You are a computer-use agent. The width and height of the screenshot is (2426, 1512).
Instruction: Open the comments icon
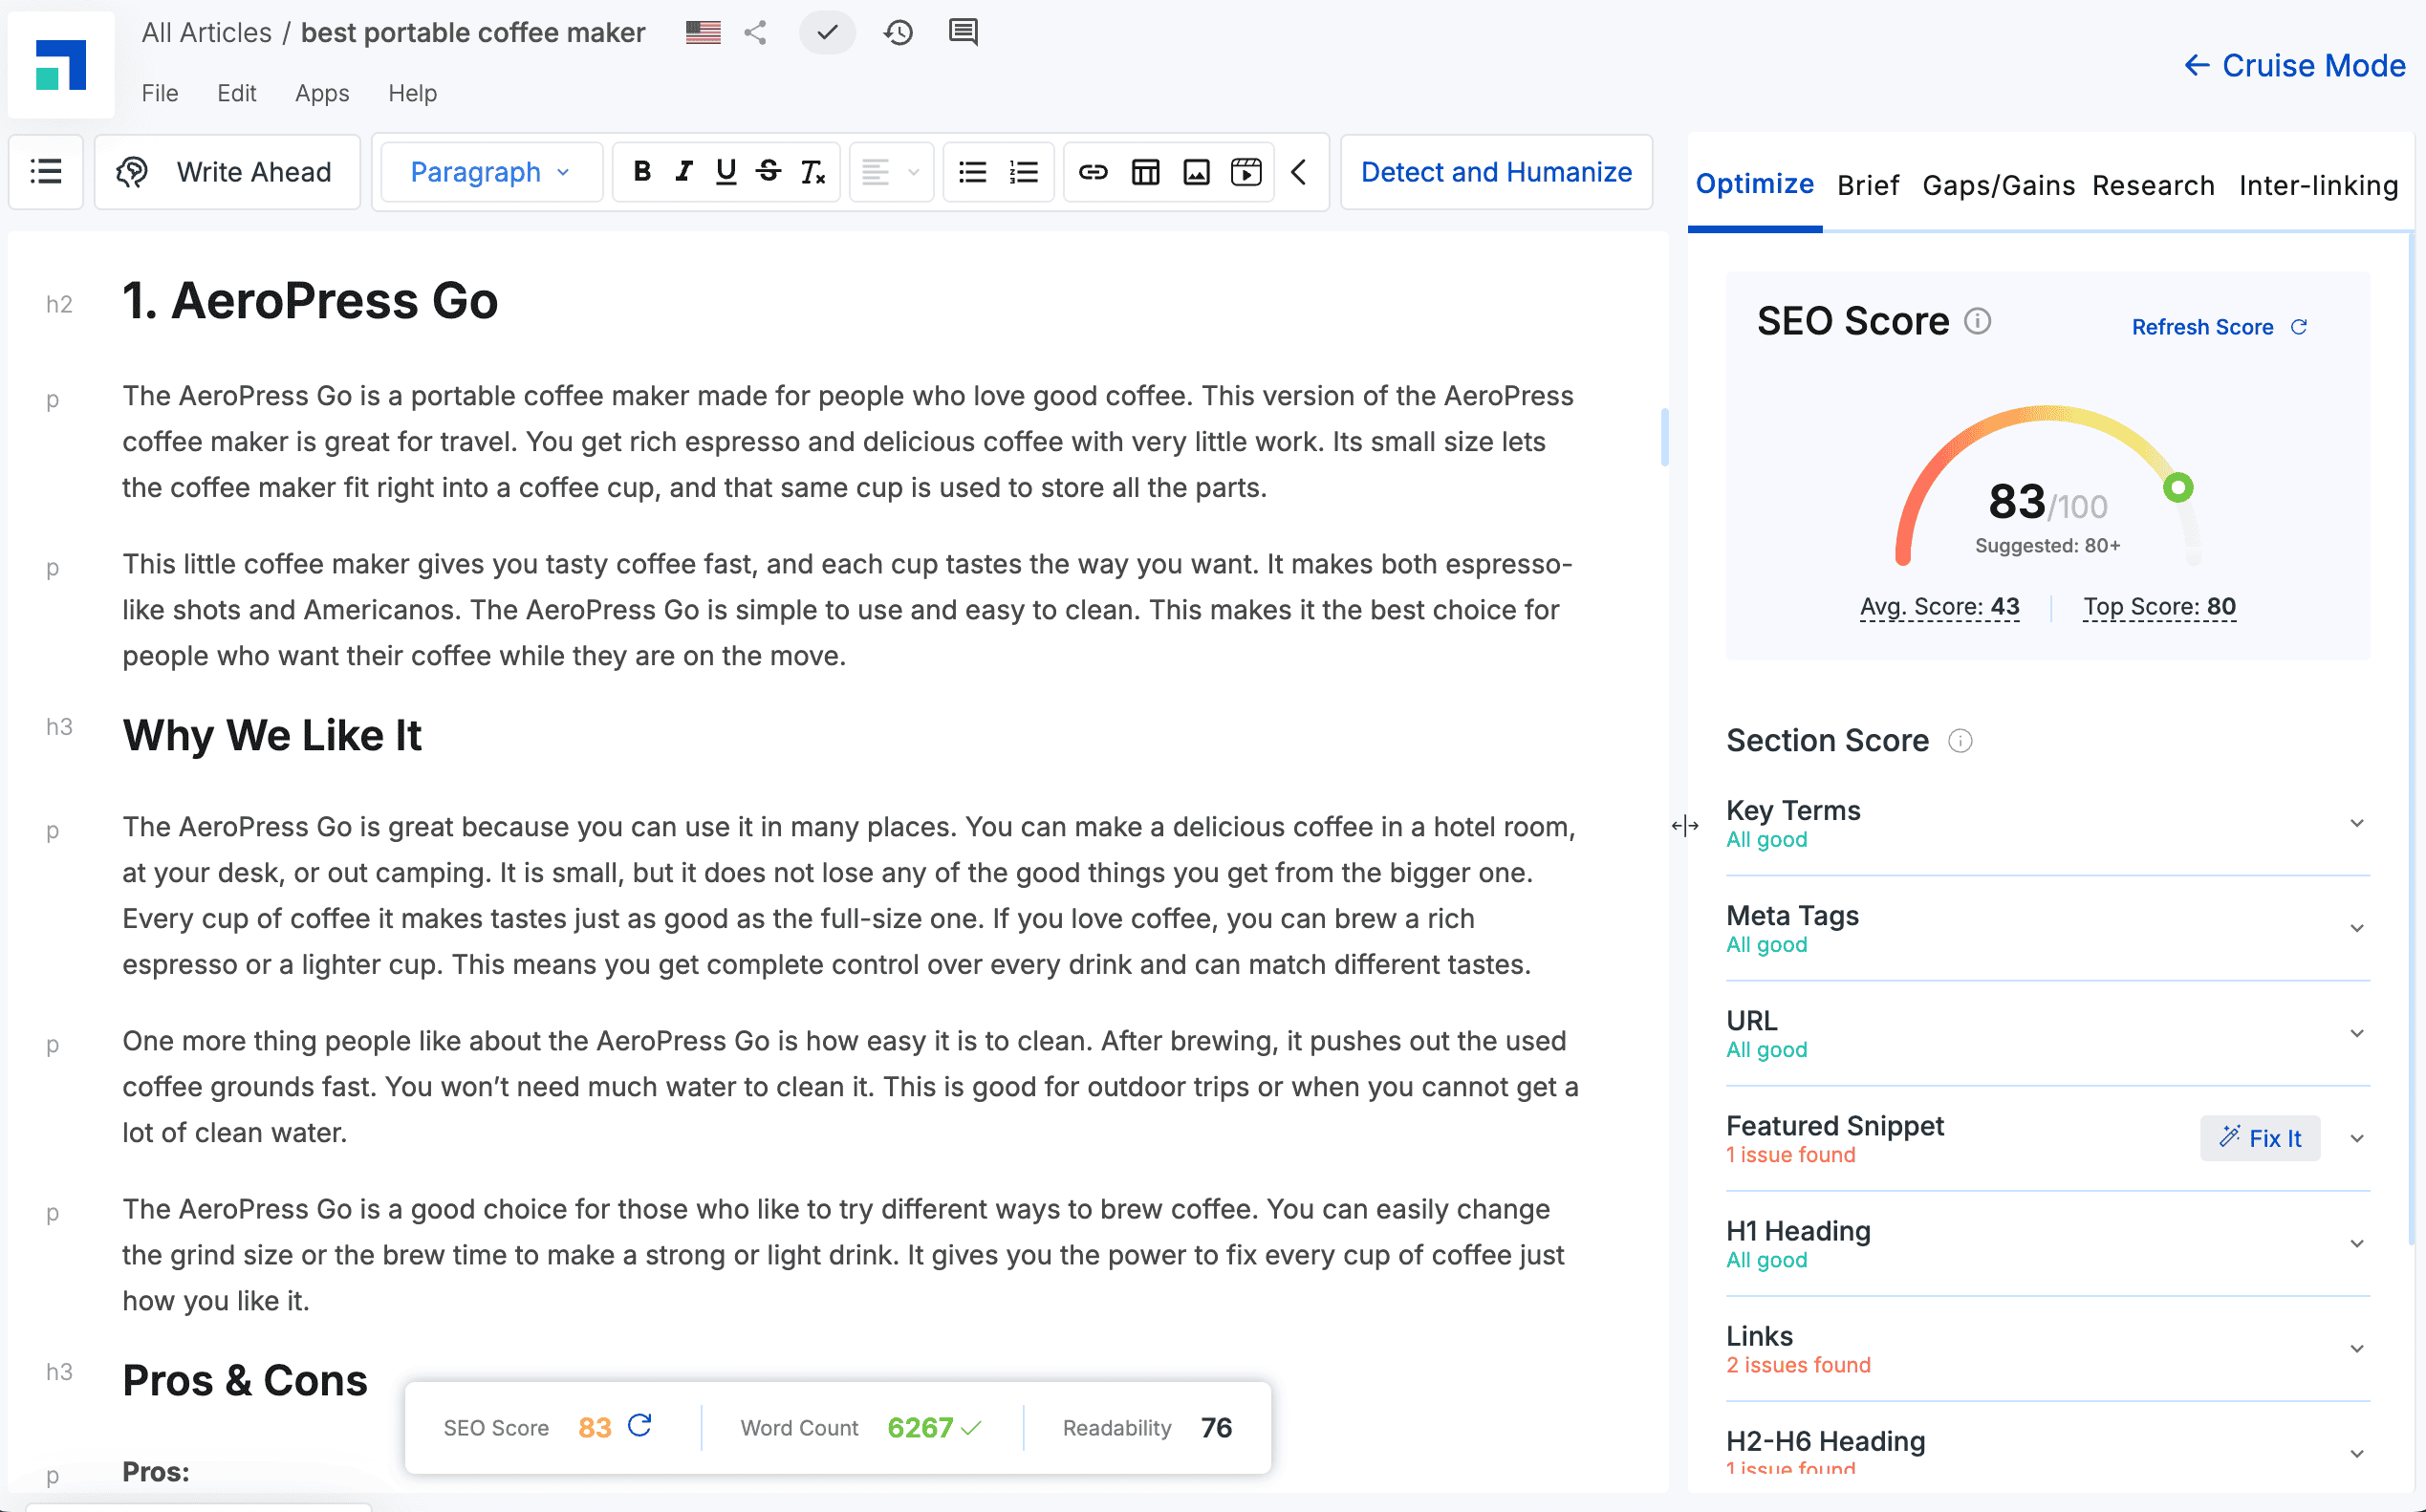tap(963, 33)
